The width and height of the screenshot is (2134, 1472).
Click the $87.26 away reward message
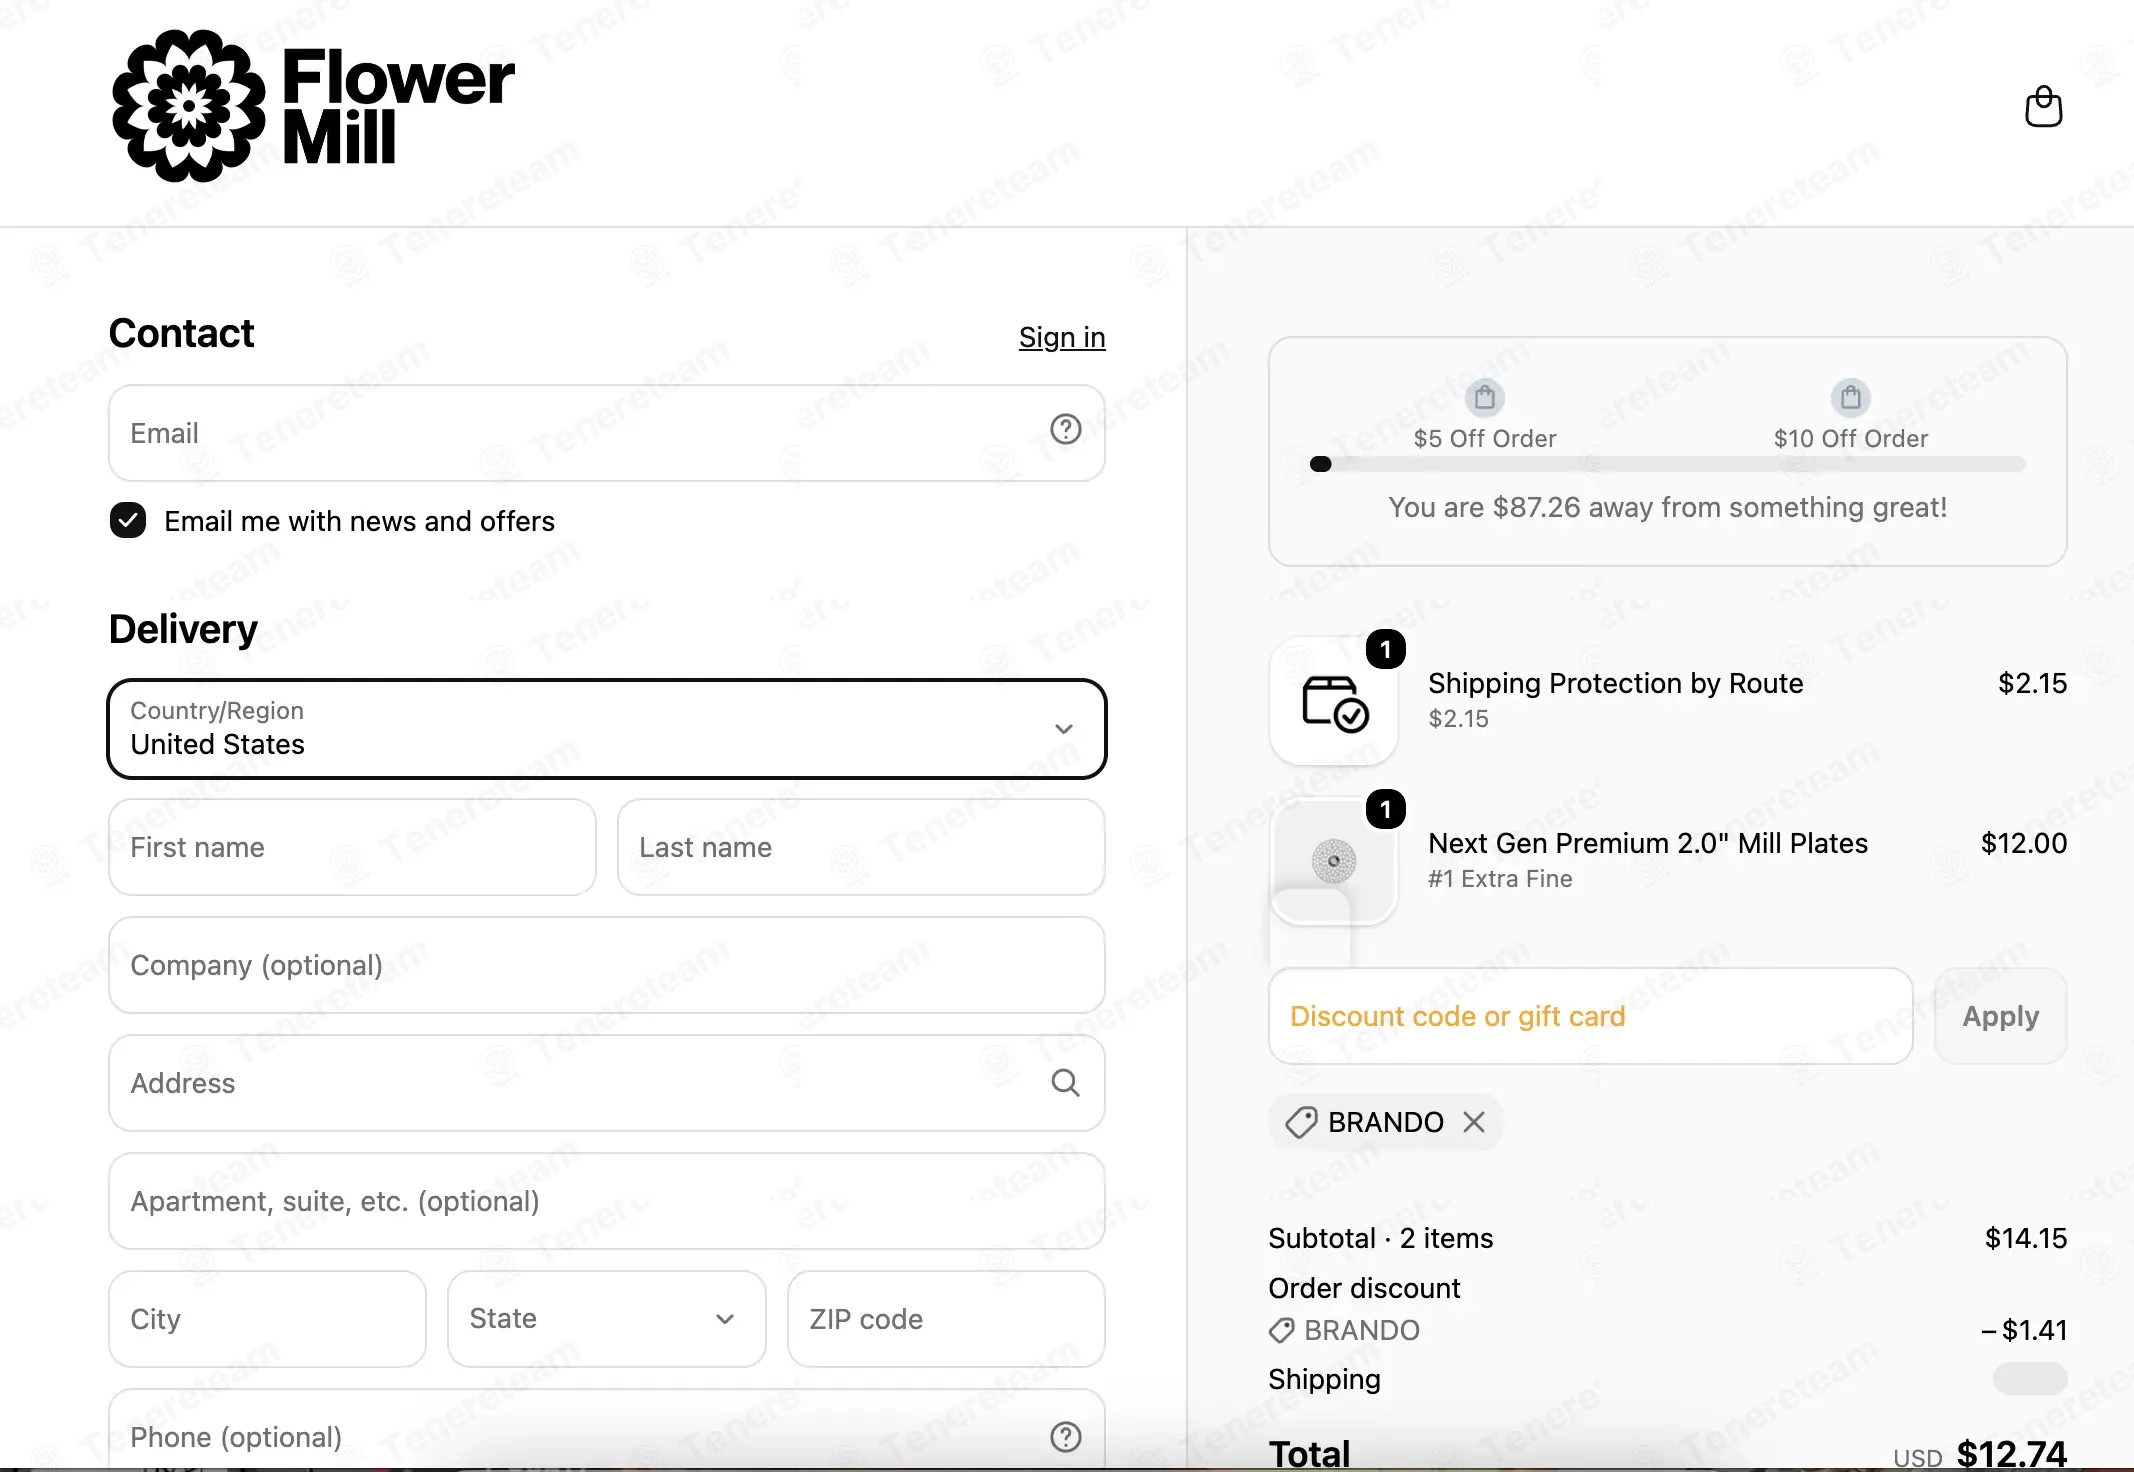click(1667, 507)
